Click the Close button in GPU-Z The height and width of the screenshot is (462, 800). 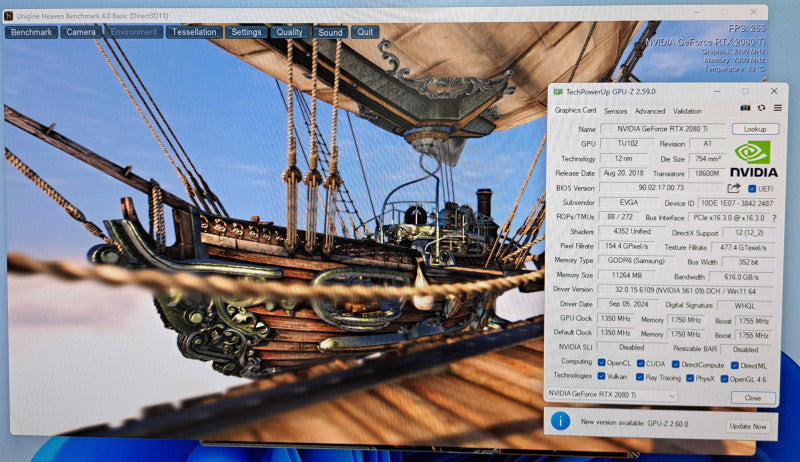pos(753,398)
